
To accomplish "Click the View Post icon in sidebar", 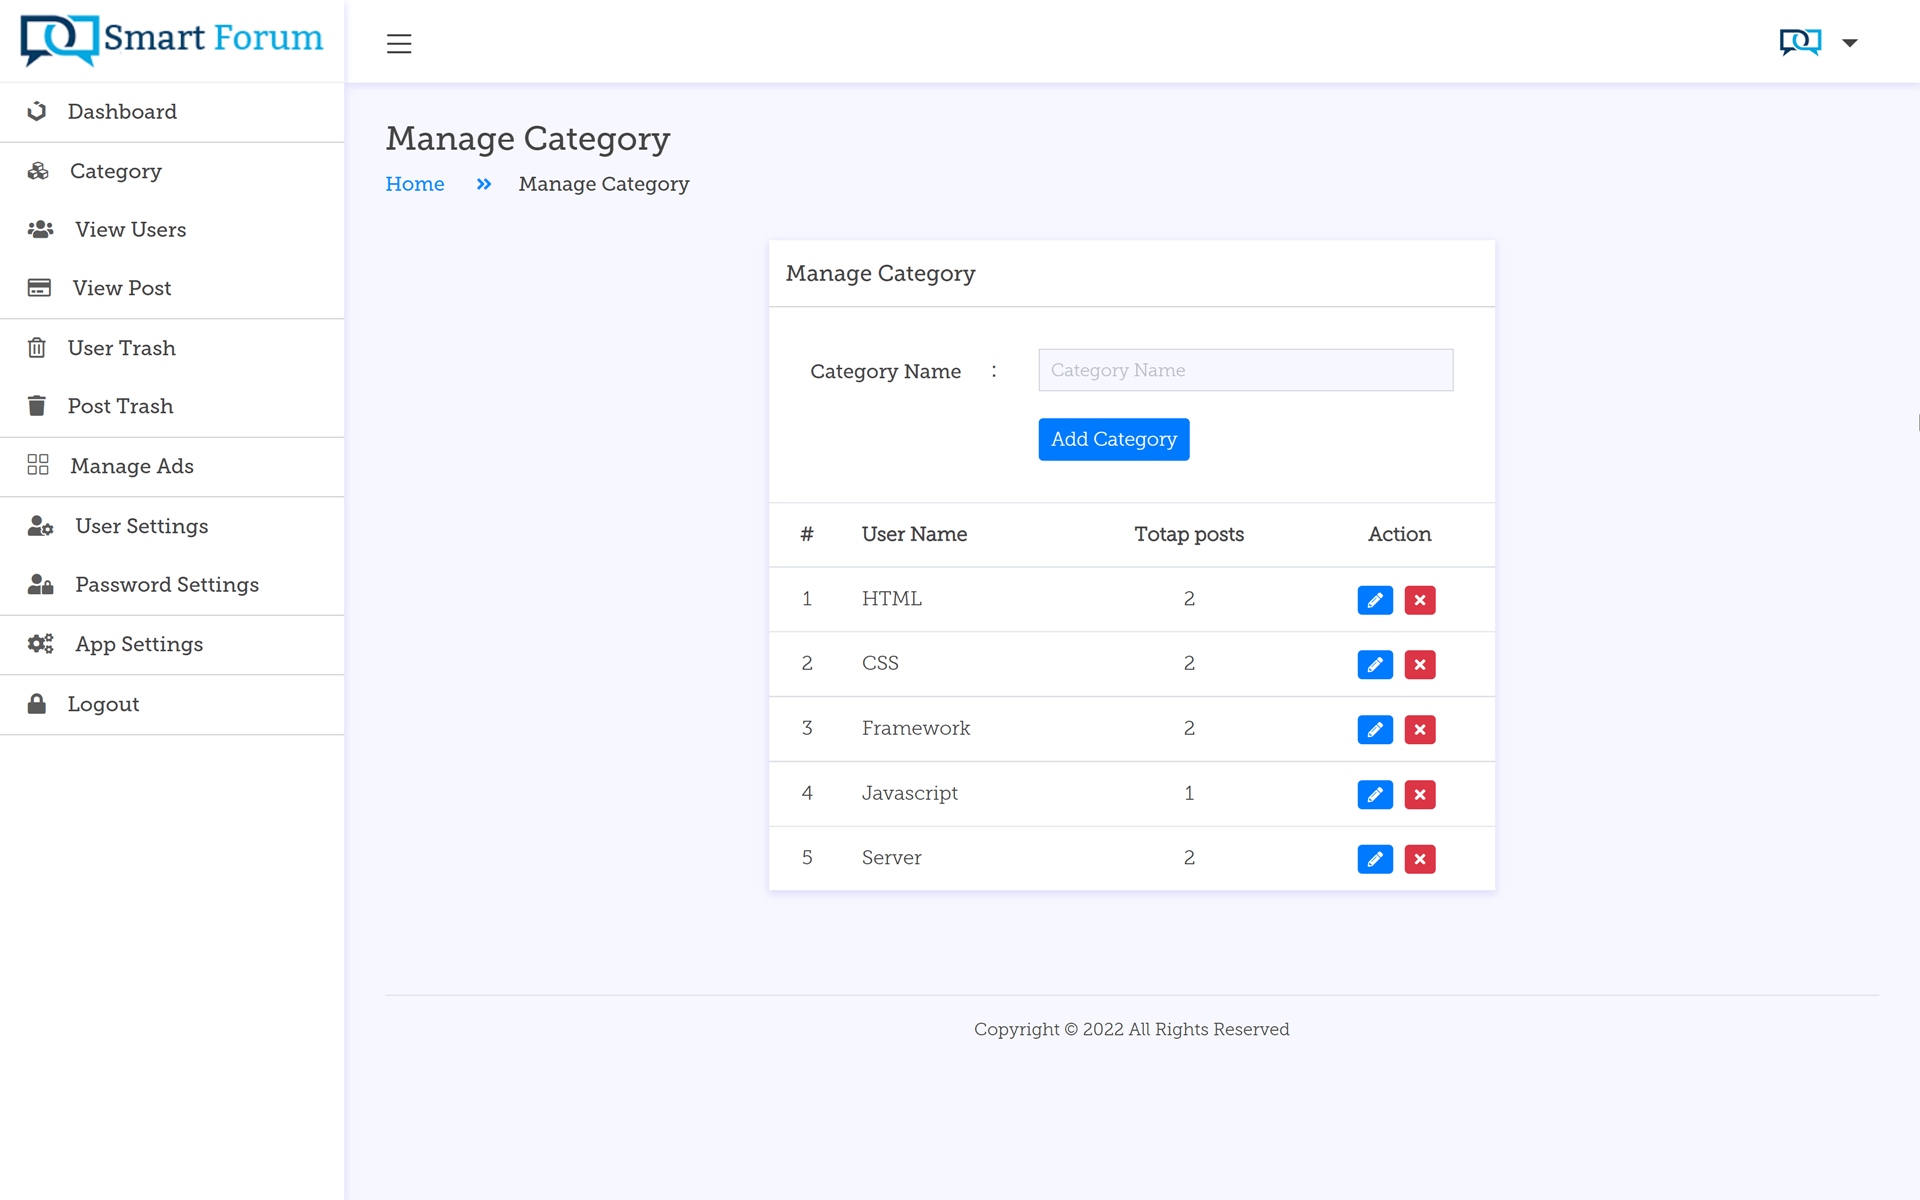I will tap(38, 288).
